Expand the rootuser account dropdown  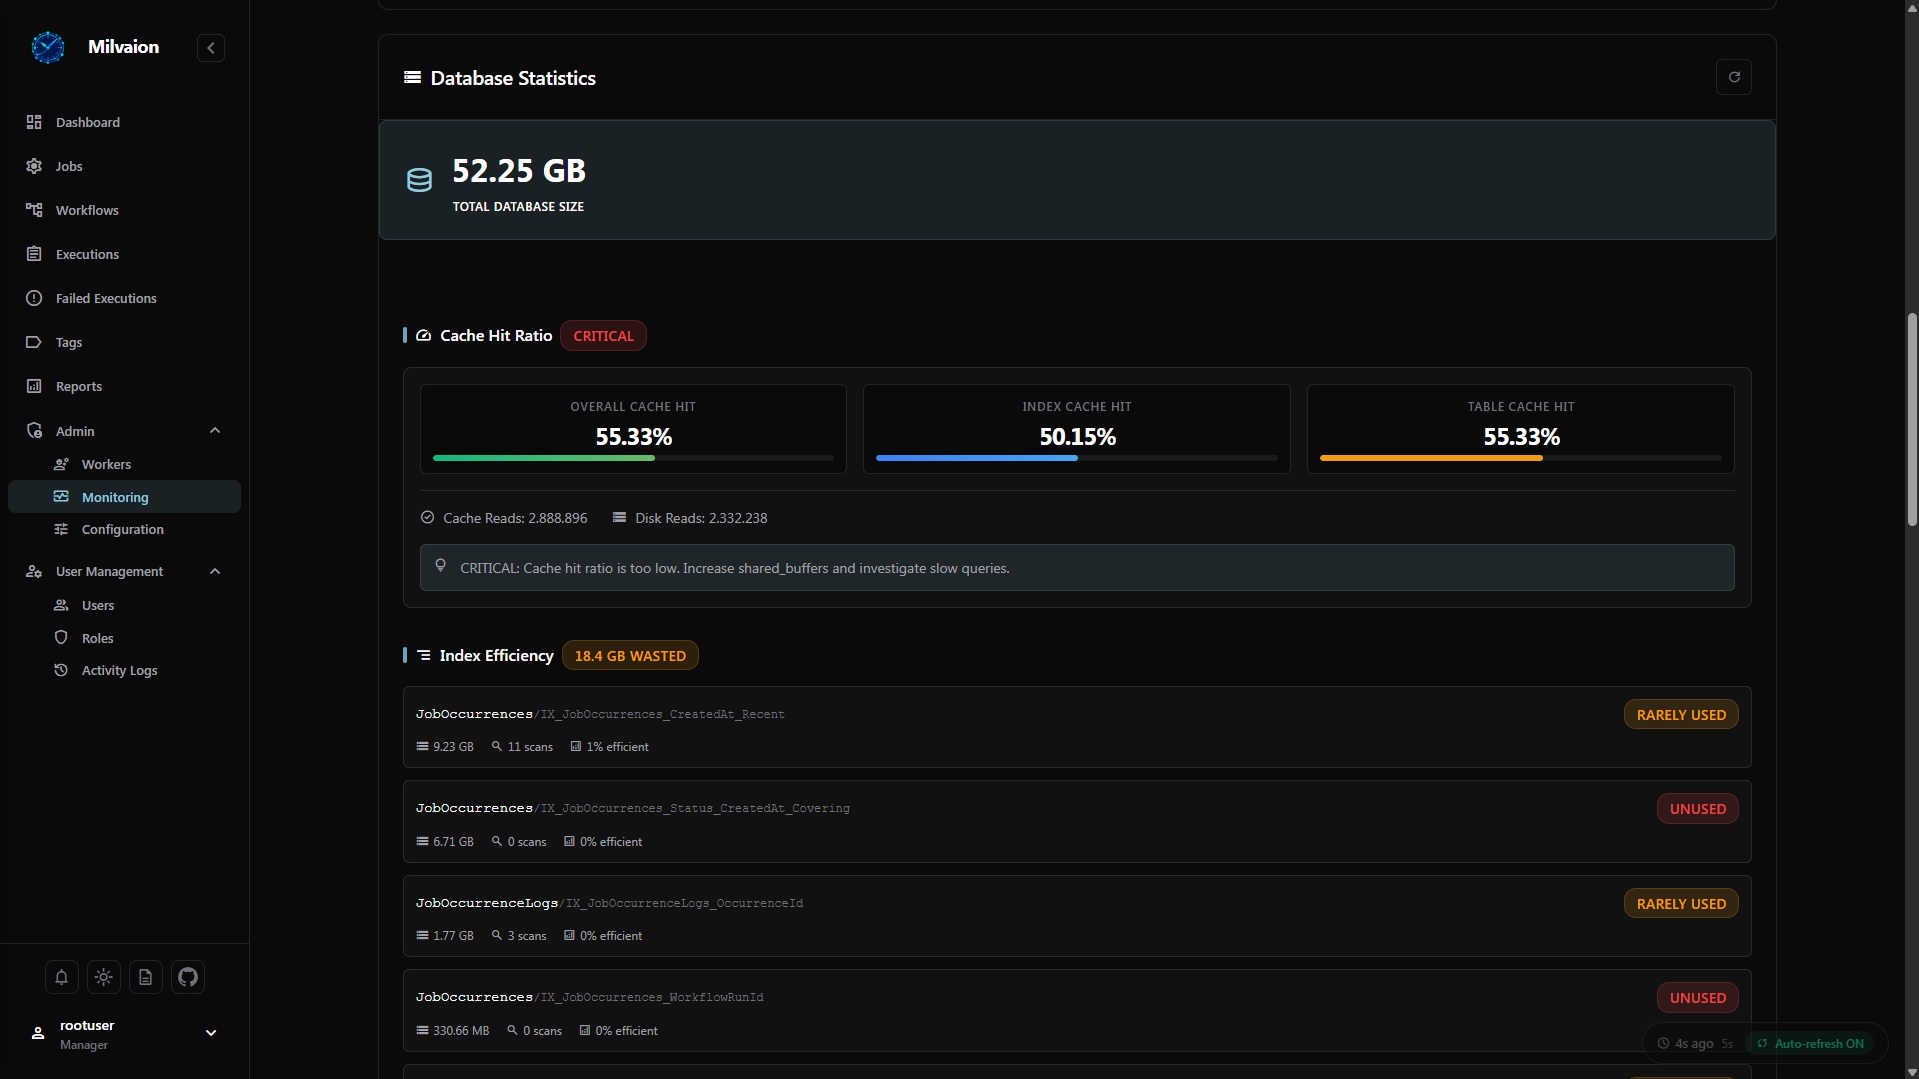pyautogui.click(x=211, y=1033)
